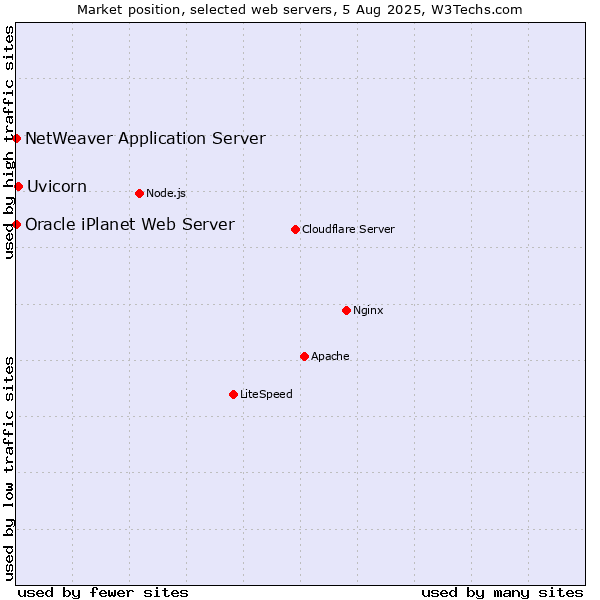Click the "LiteSpeed" label text
Screen dimensions: 600x600
(266, 394)
